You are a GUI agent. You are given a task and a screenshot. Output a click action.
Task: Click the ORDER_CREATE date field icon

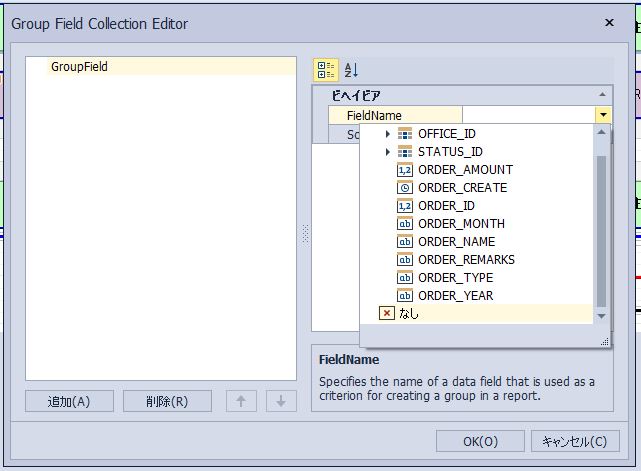click(405, 188)
